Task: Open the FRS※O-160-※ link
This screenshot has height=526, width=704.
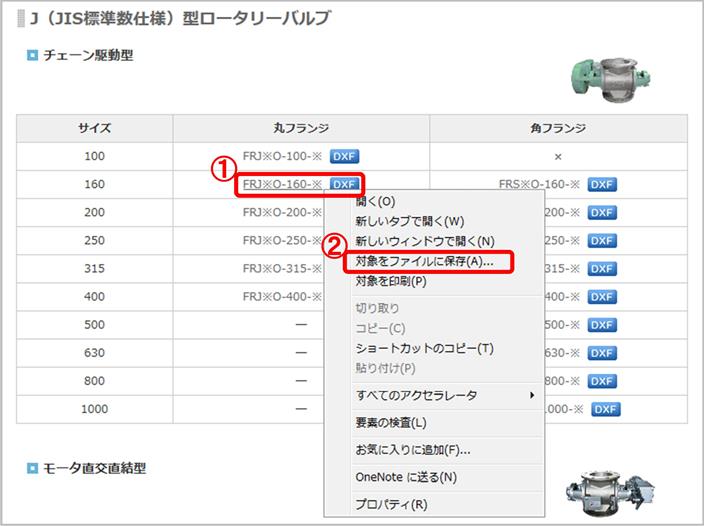Action: (539, 184)
